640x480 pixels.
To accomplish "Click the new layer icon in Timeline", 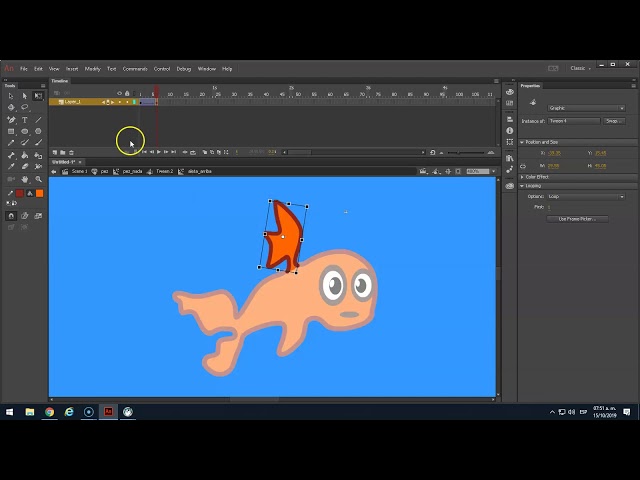I will click(55, 152).
